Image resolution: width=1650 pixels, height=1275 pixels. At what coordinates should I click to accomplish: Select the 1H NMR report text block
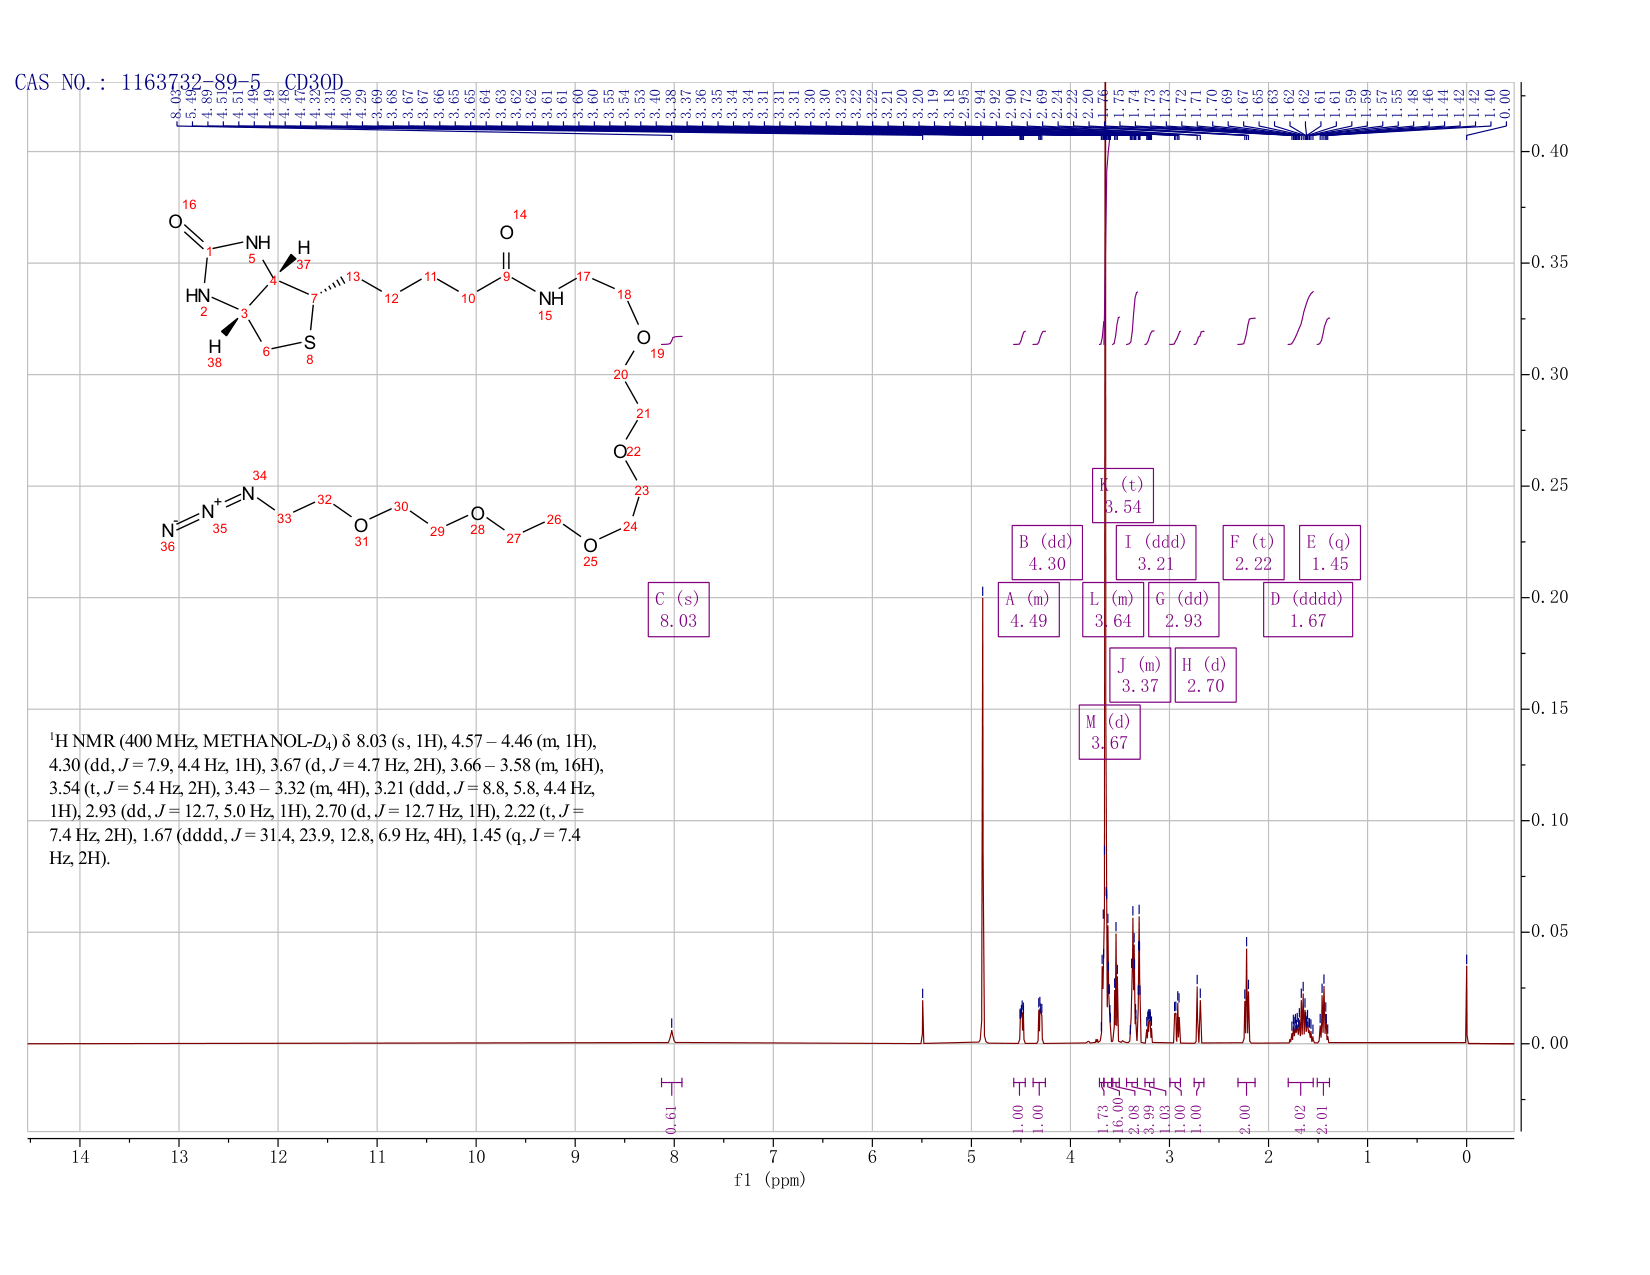[327, 800]
